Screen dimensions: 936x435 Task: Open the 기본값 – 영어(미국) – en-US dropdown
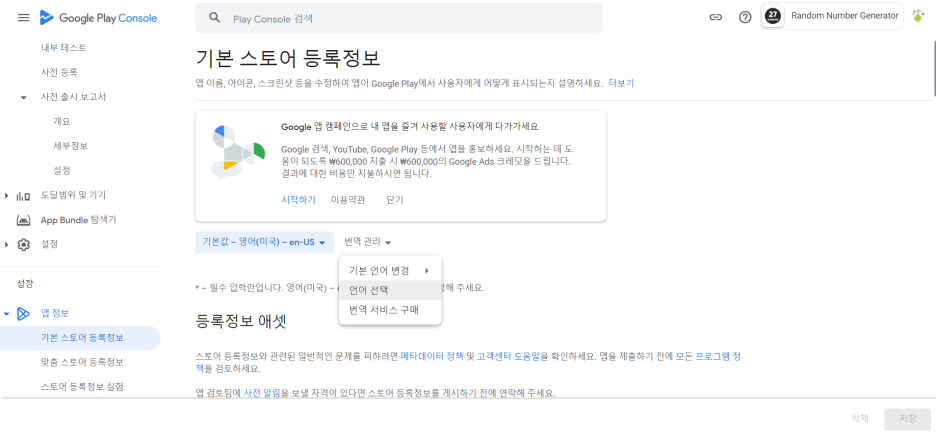(264, 242)
